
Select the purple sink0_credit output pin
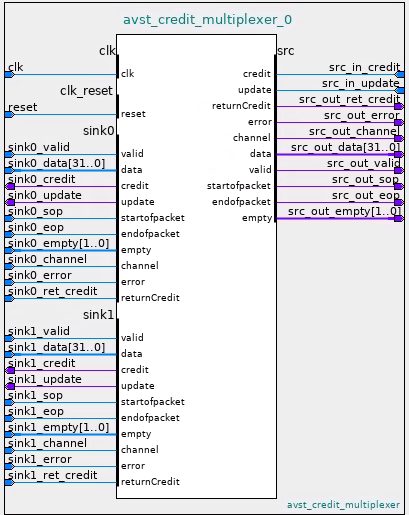pos(10,186)
